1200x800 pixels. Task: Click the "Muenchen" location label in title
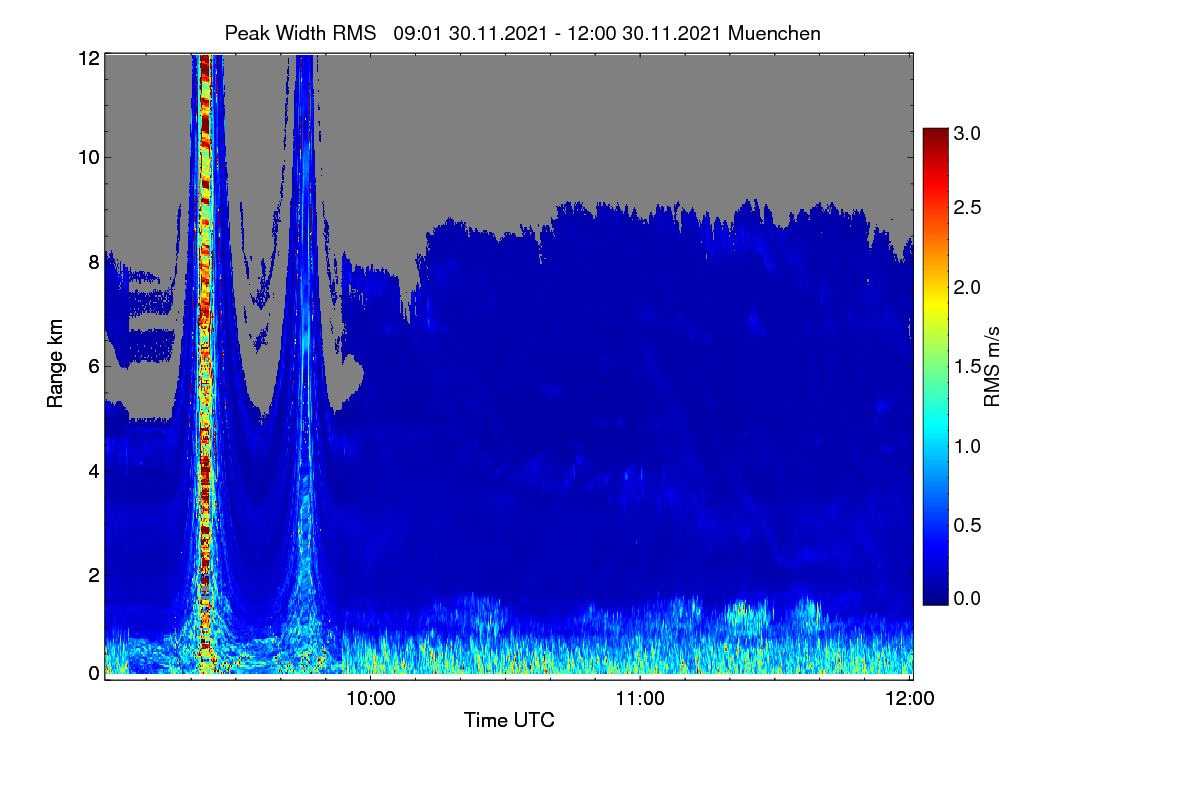774,33
